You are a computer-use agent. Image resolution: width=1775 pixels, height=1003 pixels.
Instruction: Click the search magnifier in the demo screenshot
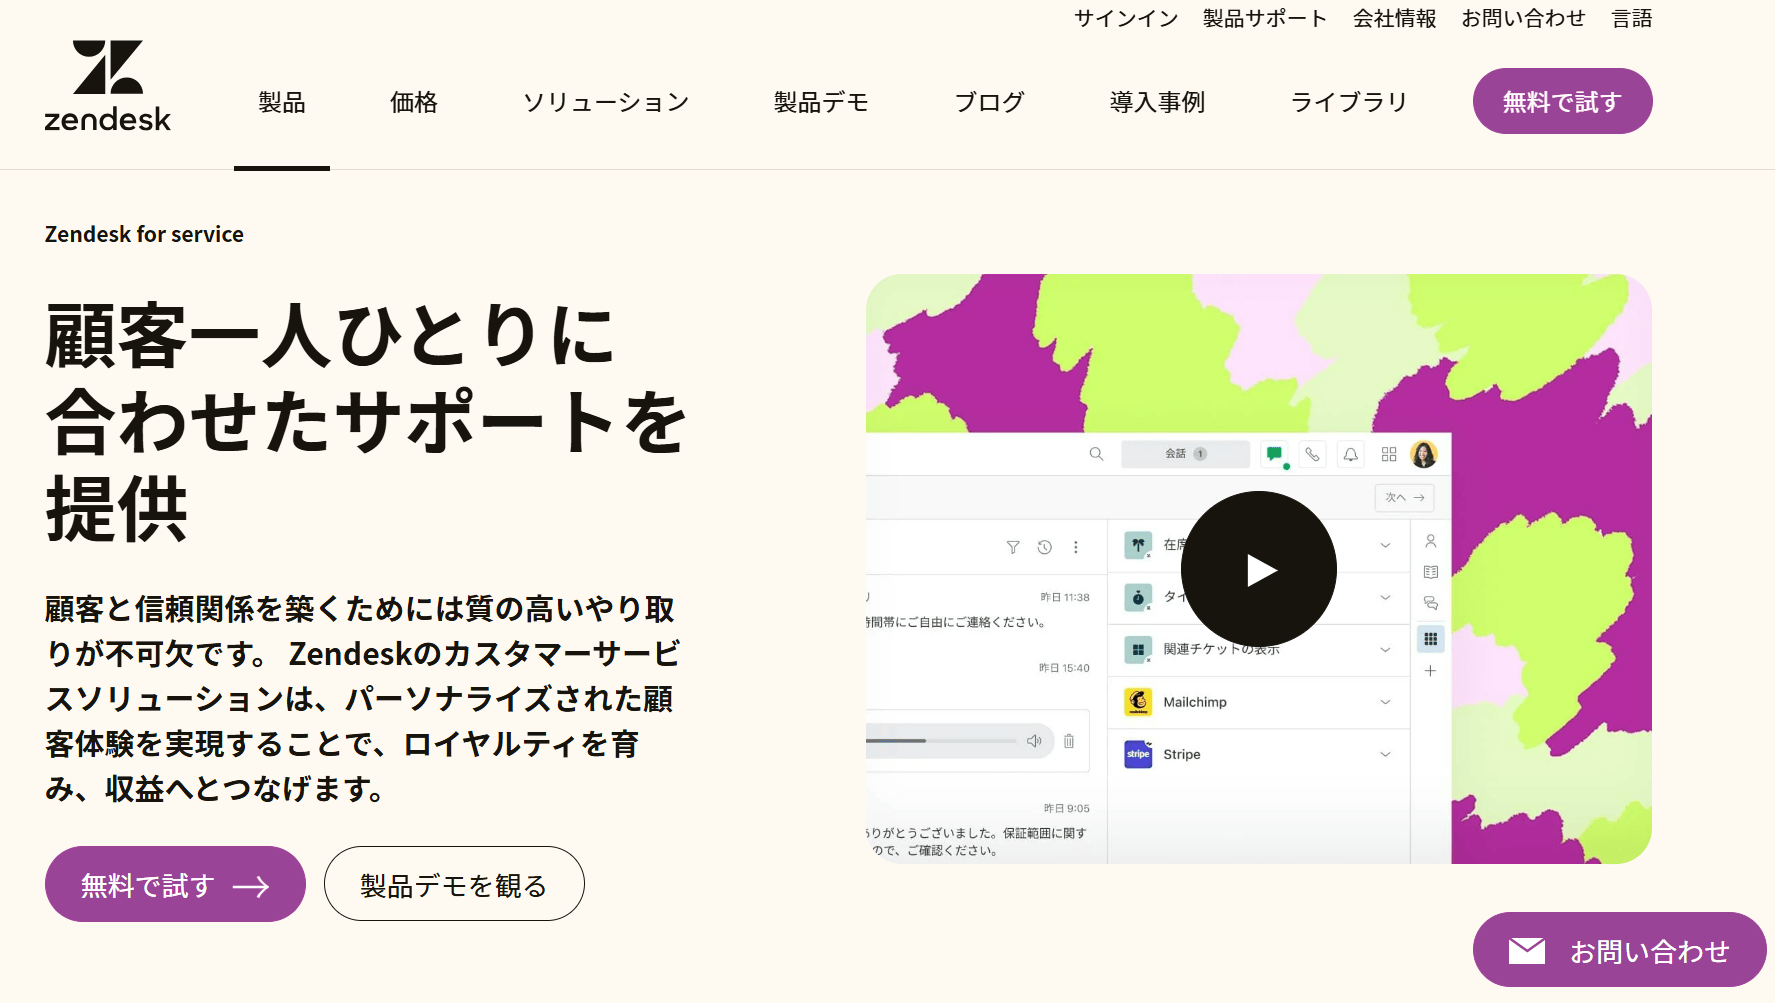click(x=1096, y=454)
